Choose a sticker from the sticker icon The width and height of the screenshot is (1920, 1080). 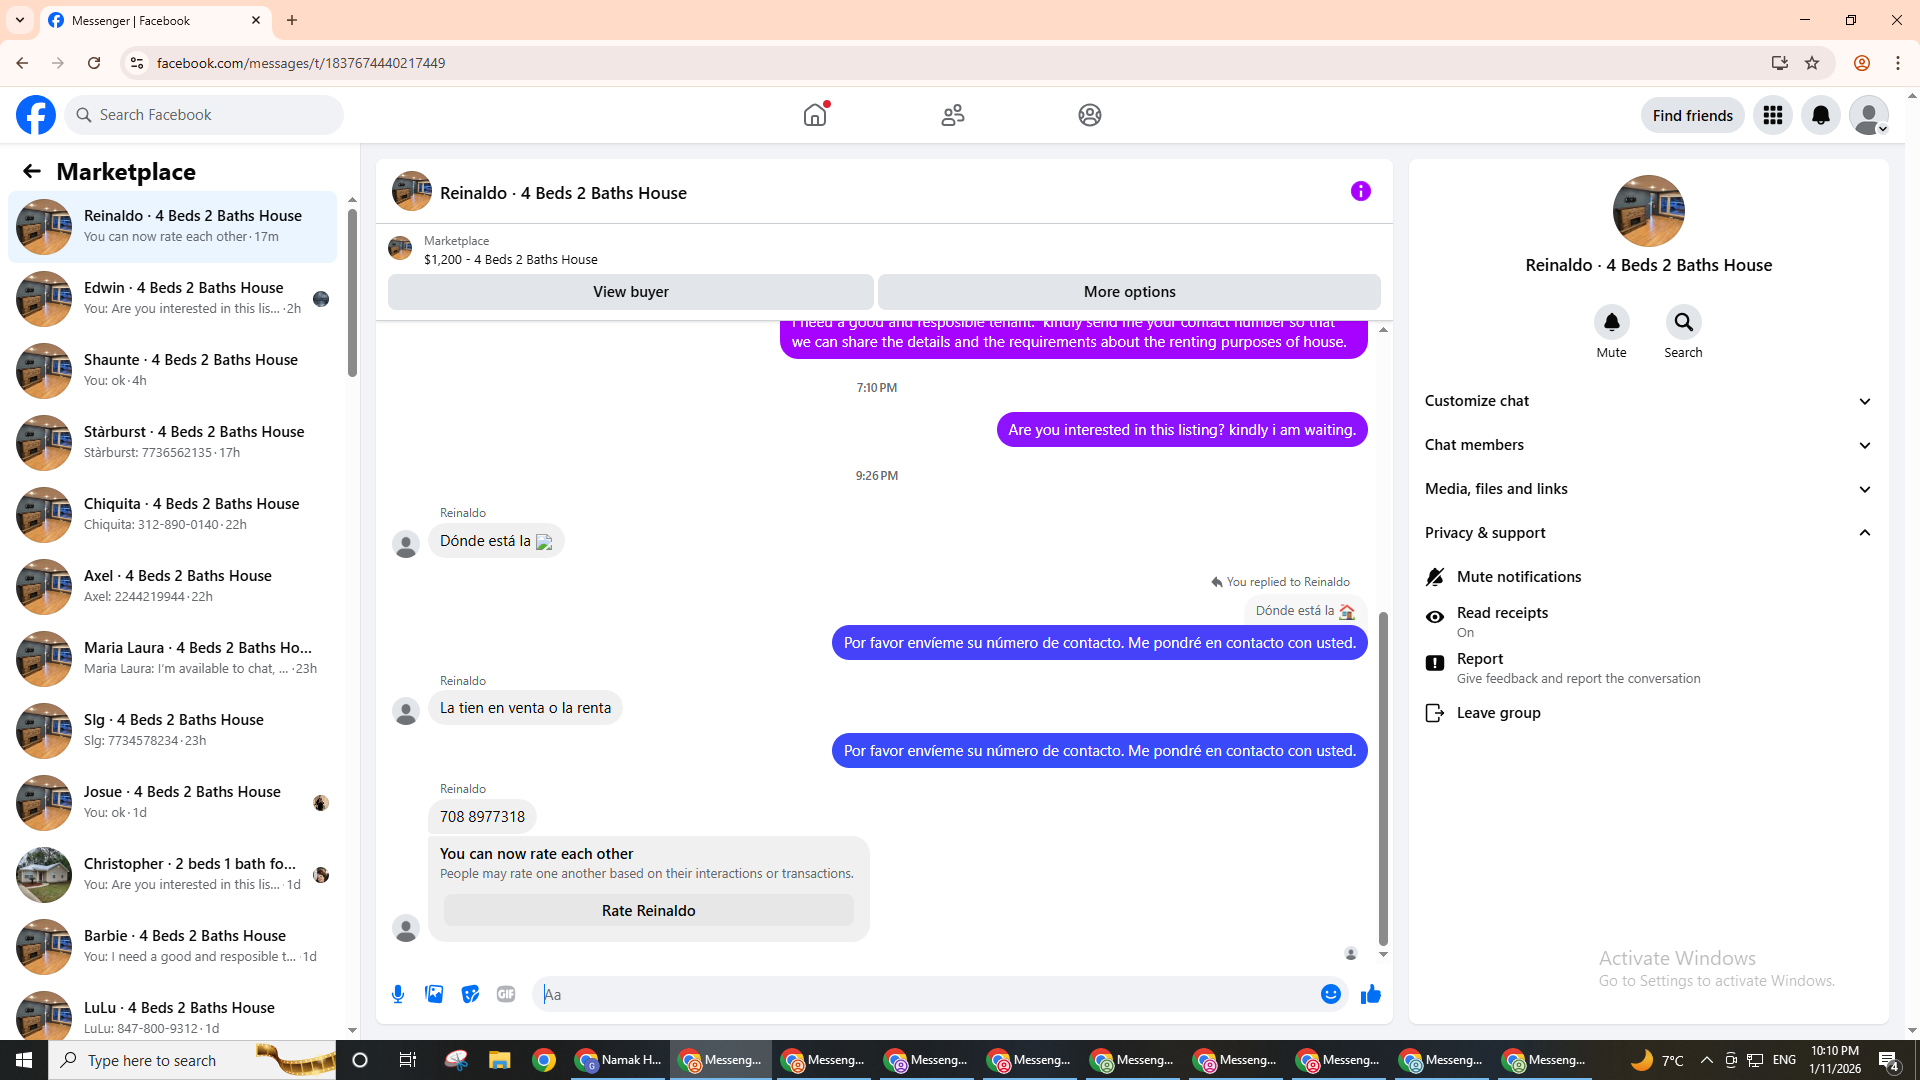(x=470, y=994)
